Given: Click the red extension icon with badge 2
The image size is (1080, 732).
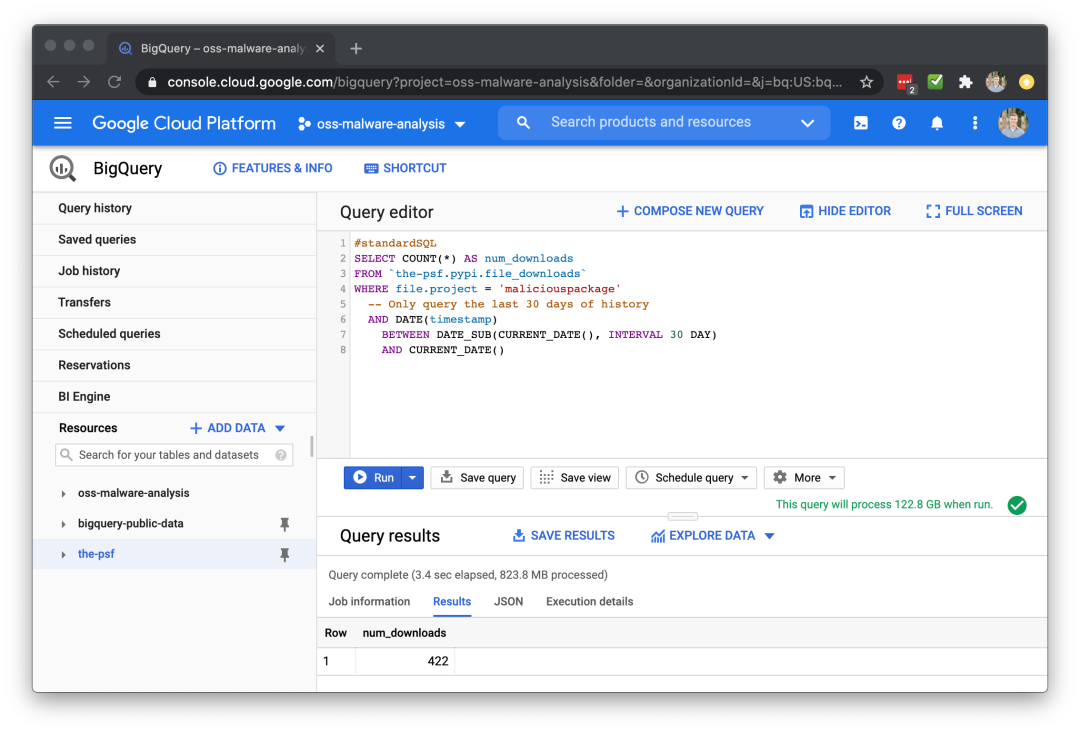Looking at the screenshot, I should click(x=906, y=83).
